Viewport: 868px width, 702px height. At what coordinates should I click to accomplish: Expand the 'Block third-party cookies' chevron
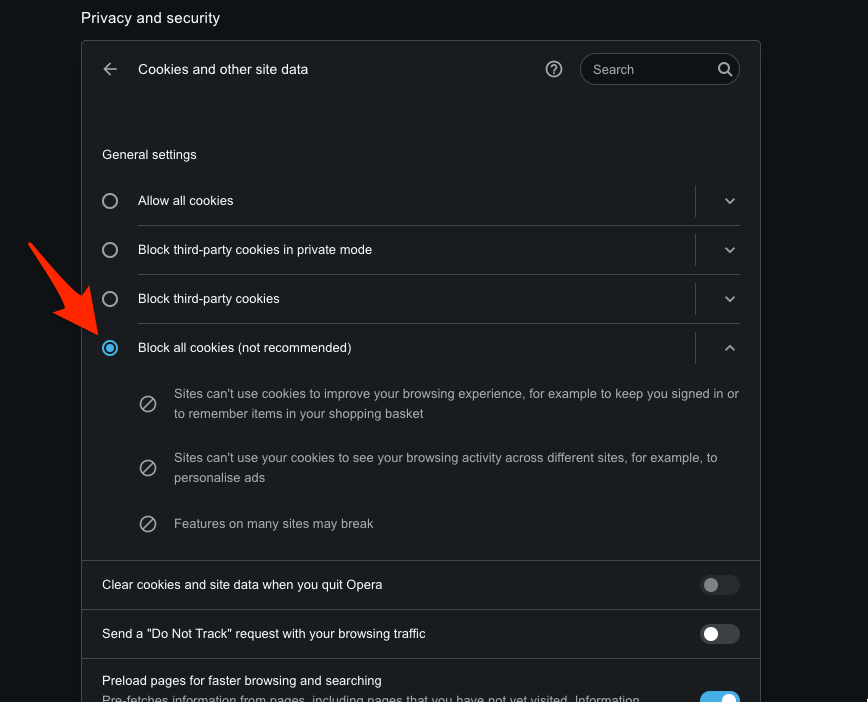point(730,299)
